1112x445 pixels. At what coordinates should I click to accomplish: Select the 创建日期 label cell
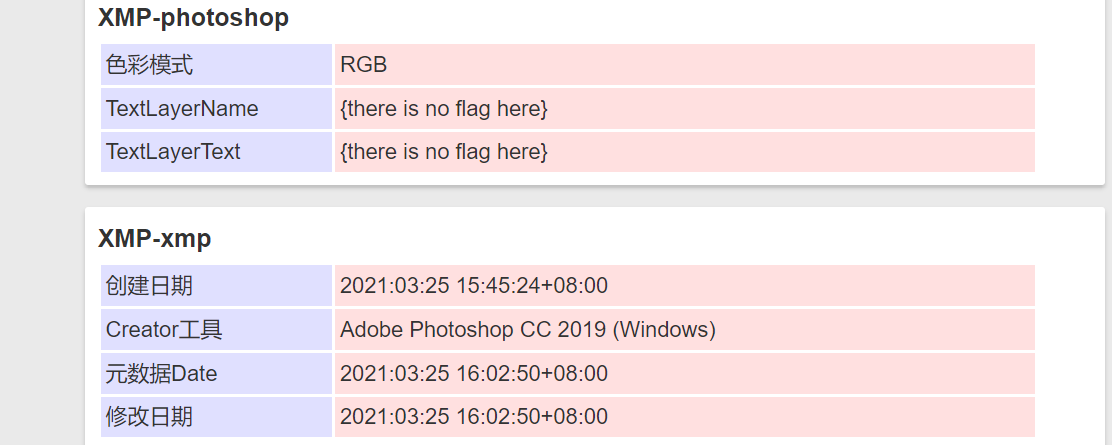(x=216, y=285)
